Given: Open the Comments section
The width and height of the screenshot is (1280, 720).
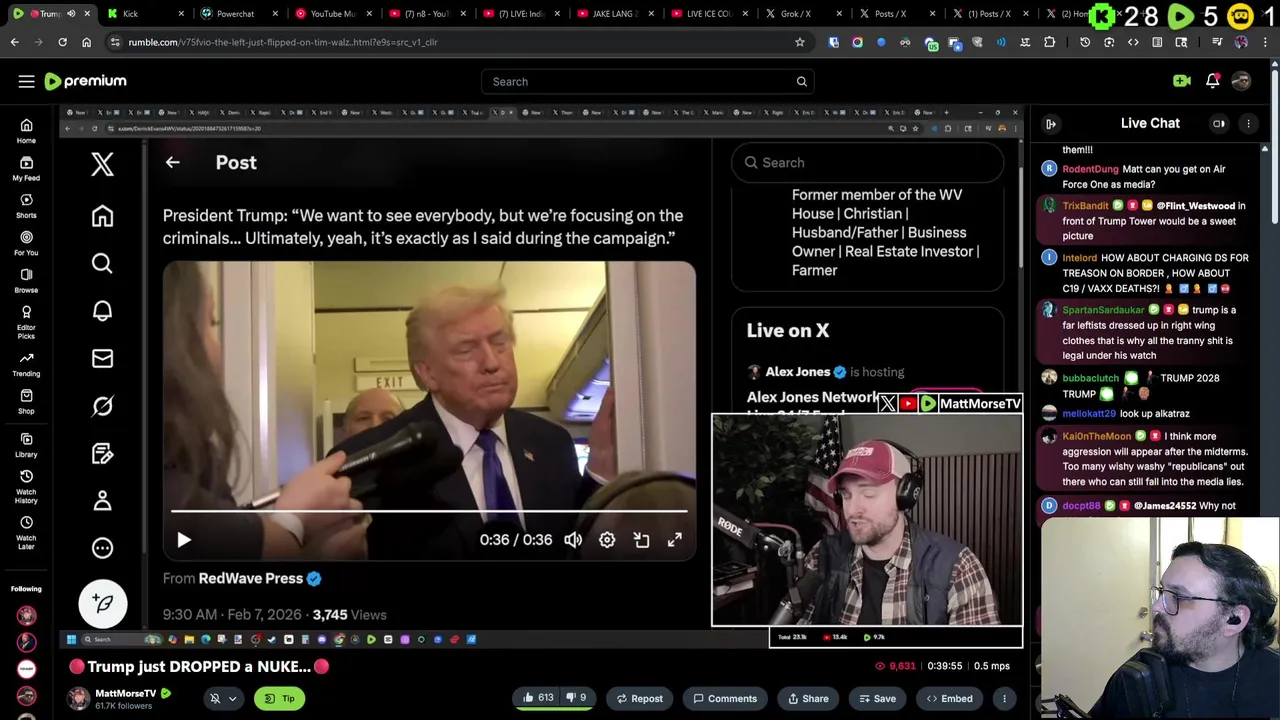Looking at the screenshot, I should 725,699.
